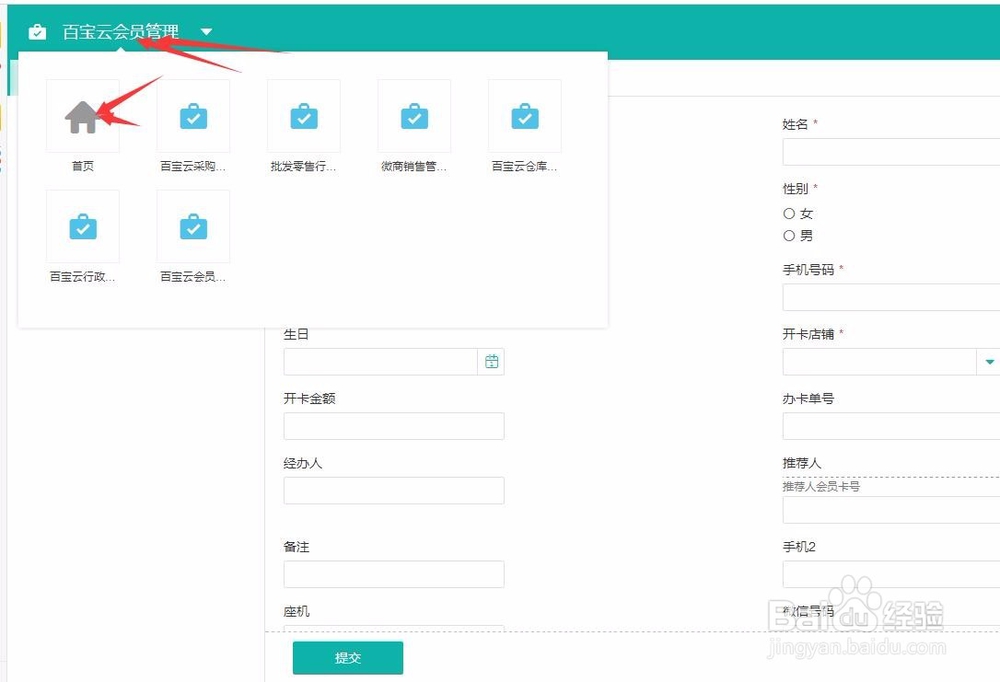1000x682 pixels.
Task: Collapse the app switcher dropdown arrow
Action: [x=206, y=31]
